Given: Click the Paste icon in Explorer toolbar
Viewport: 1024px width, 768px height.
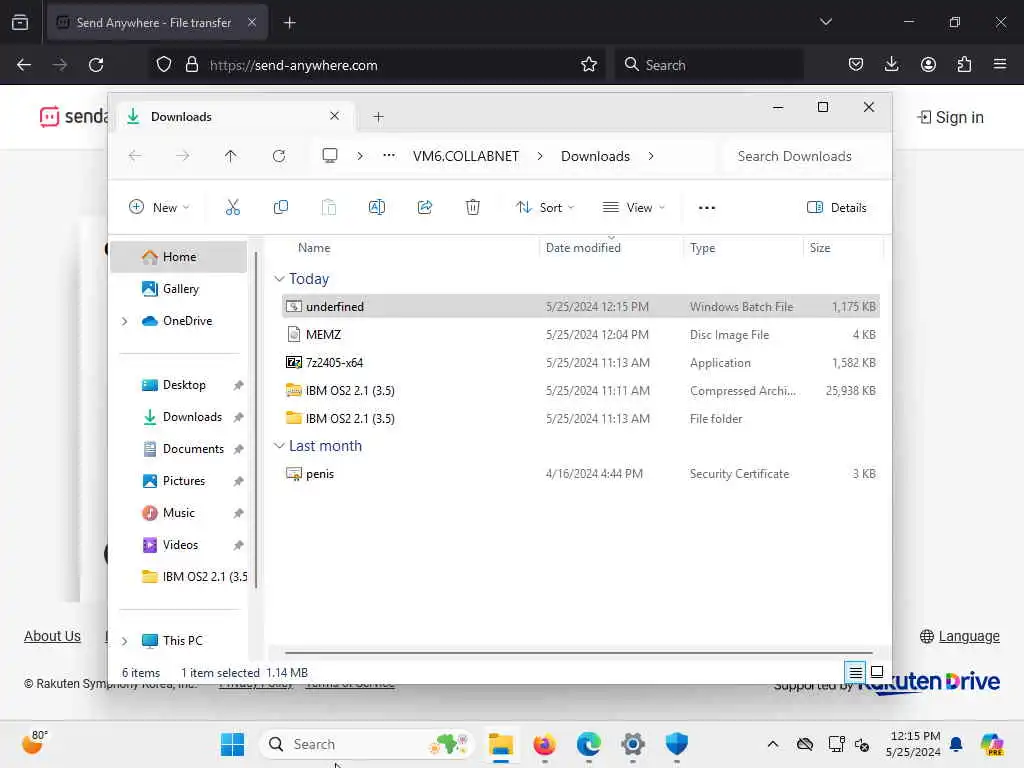Looking at the screenshot, I should (x=328, y=208).
